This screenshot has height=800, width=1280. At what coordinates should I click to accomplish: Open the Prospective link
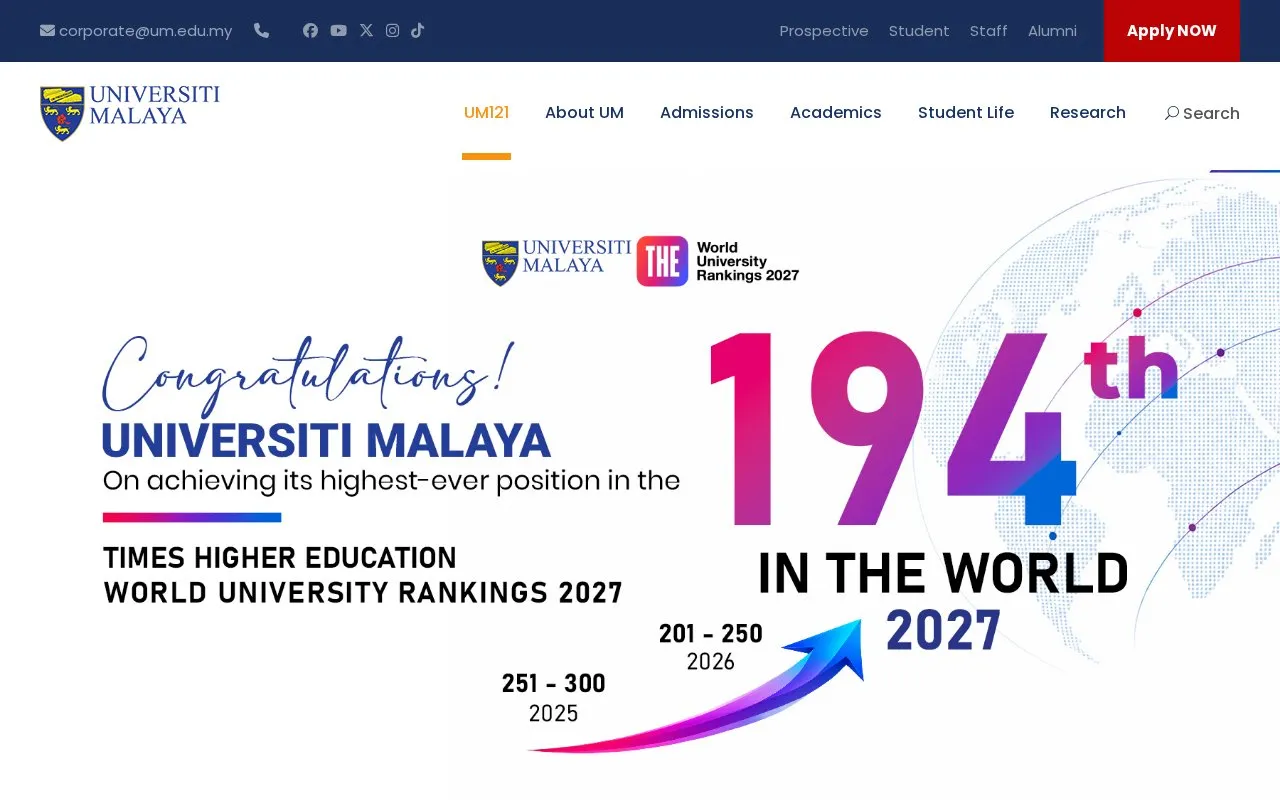pyautogui.click(x=824, y=31)
